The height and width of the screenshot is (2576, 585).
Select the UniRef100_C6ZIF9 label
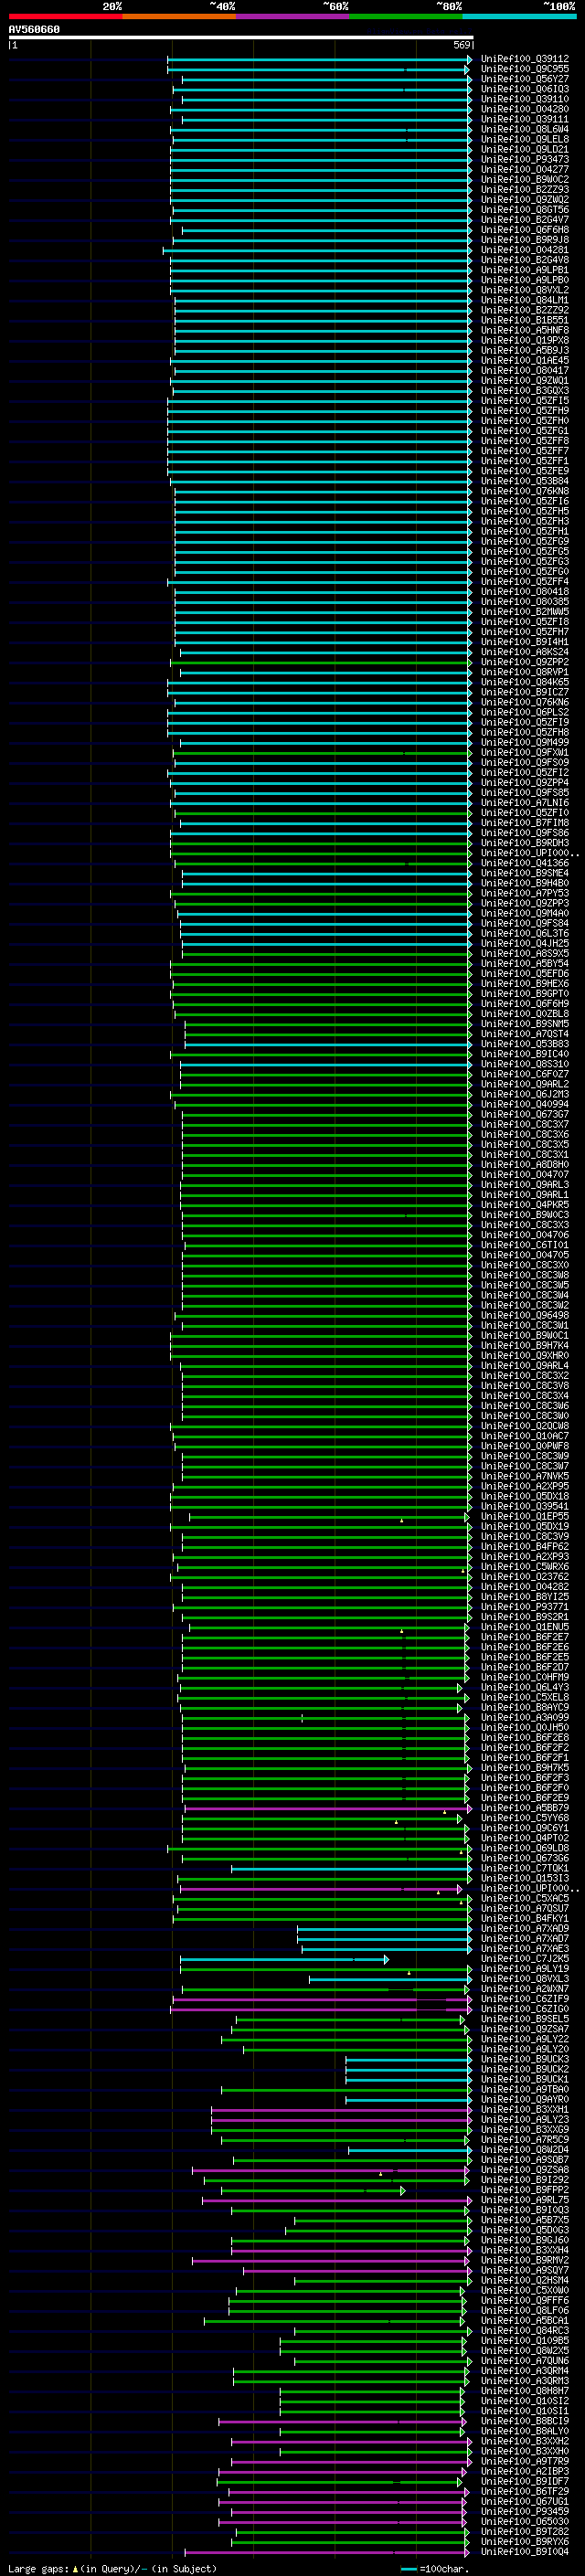pyautogui.click(x=525, y=1998)
